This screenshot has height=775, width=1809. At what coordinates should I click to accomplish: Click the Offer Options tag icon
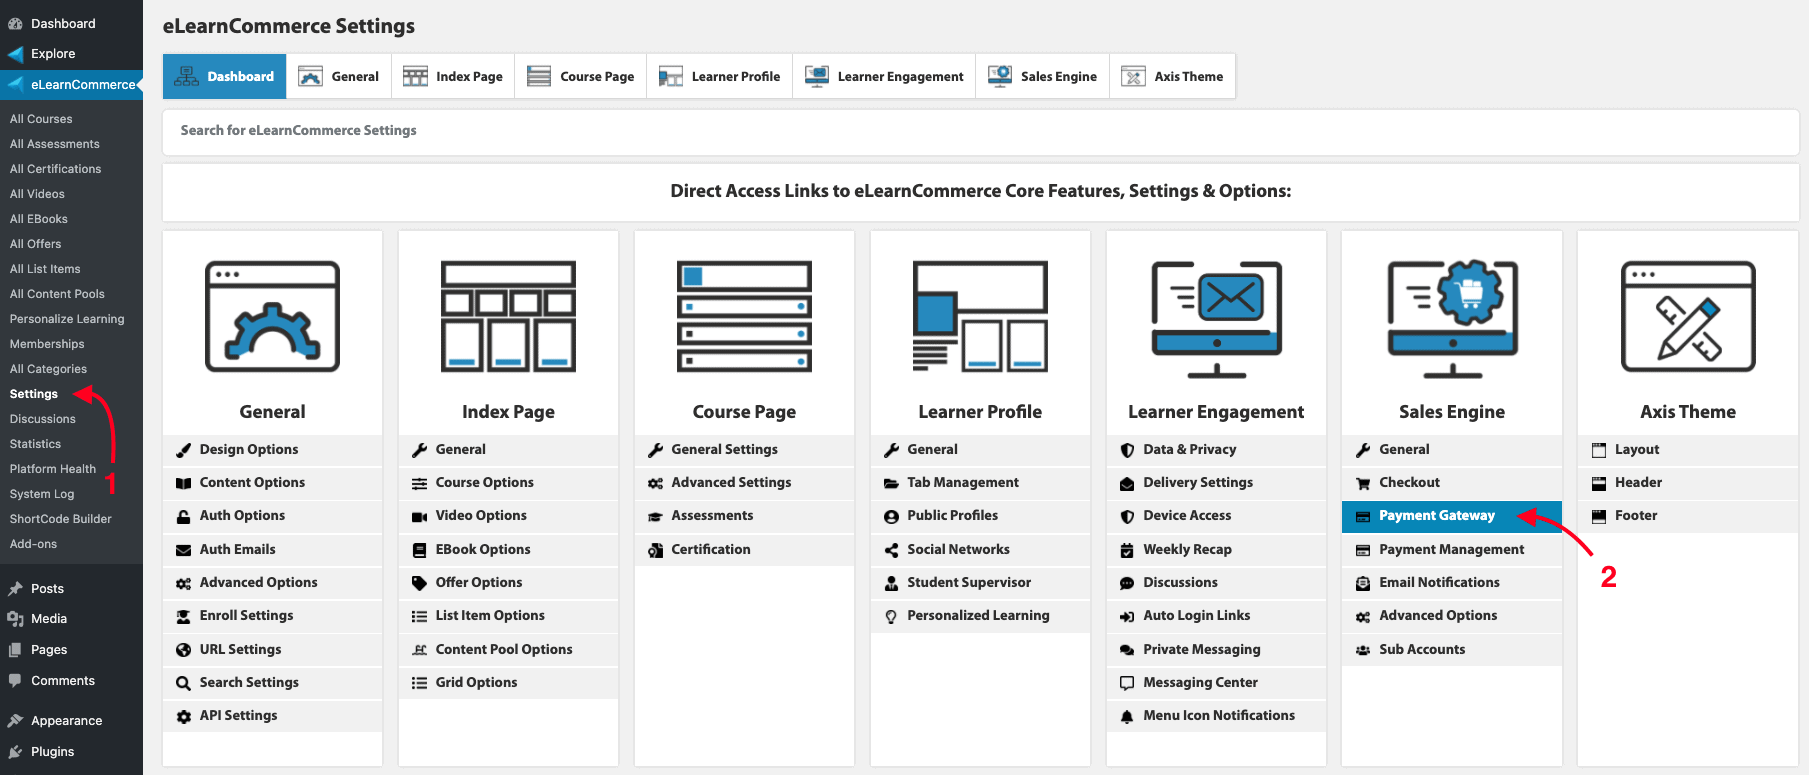[420, 583]
